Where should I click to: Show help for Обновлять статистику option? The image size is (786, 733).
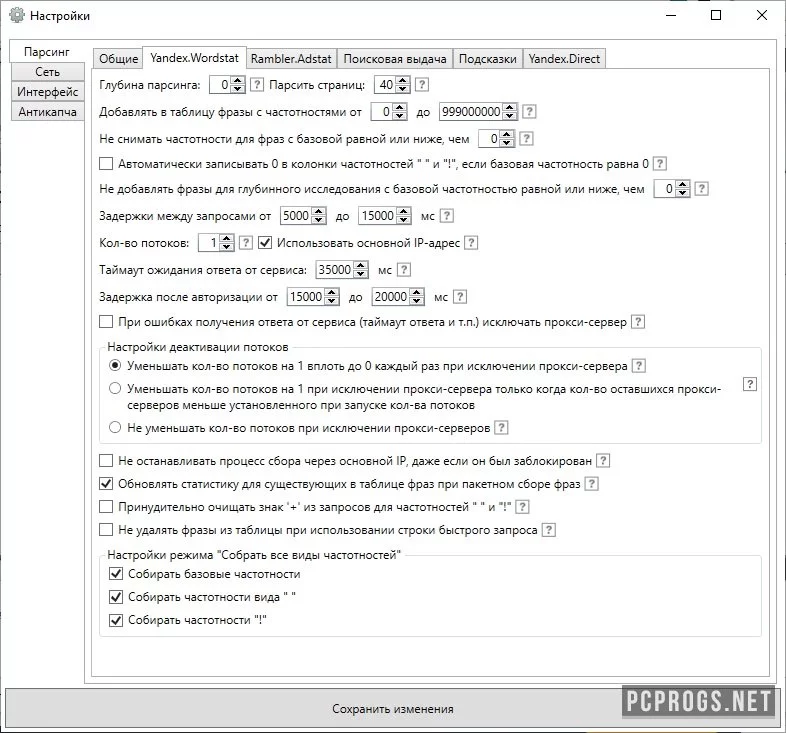(x=592, y=484)
